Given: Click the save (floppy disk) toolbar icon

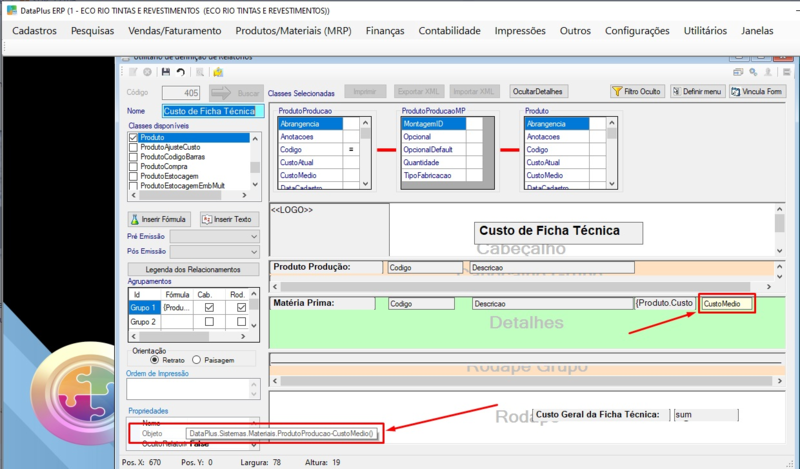Looking at the screenshot, I should [x=166, y=72].
